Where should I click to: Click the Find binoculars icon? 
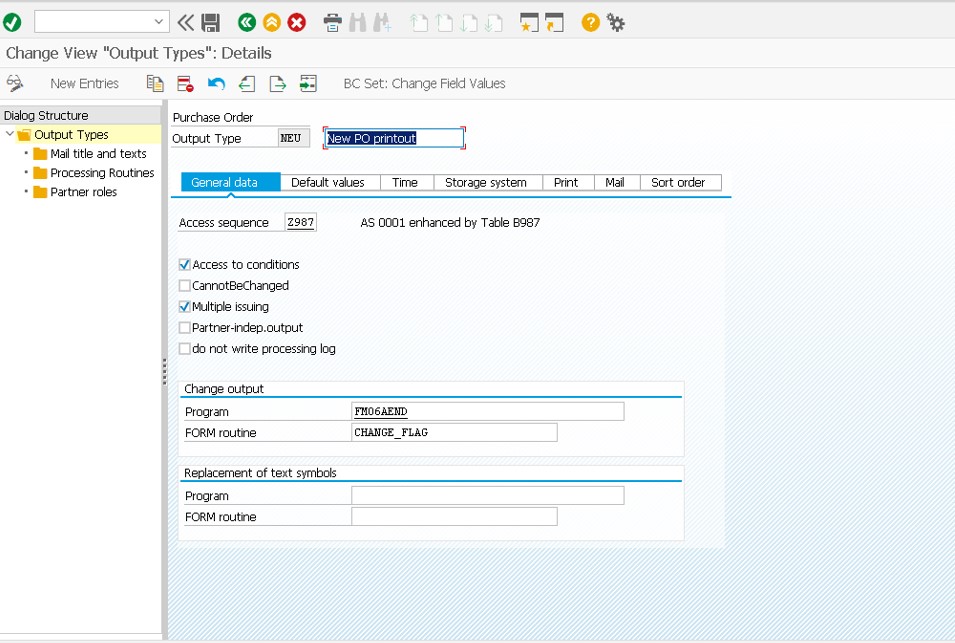(358, 23)
